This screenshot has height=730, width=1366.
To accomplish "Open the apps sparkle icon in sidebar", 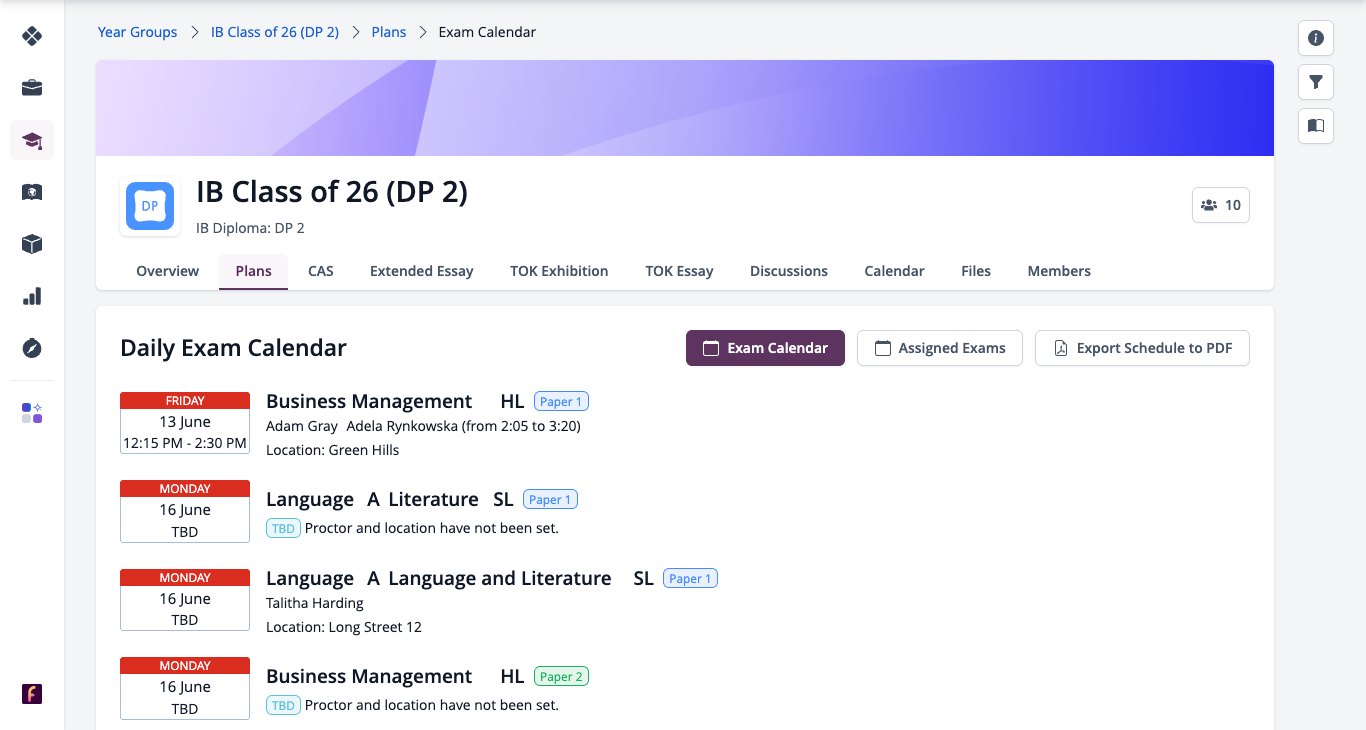I will click(32, 413).
